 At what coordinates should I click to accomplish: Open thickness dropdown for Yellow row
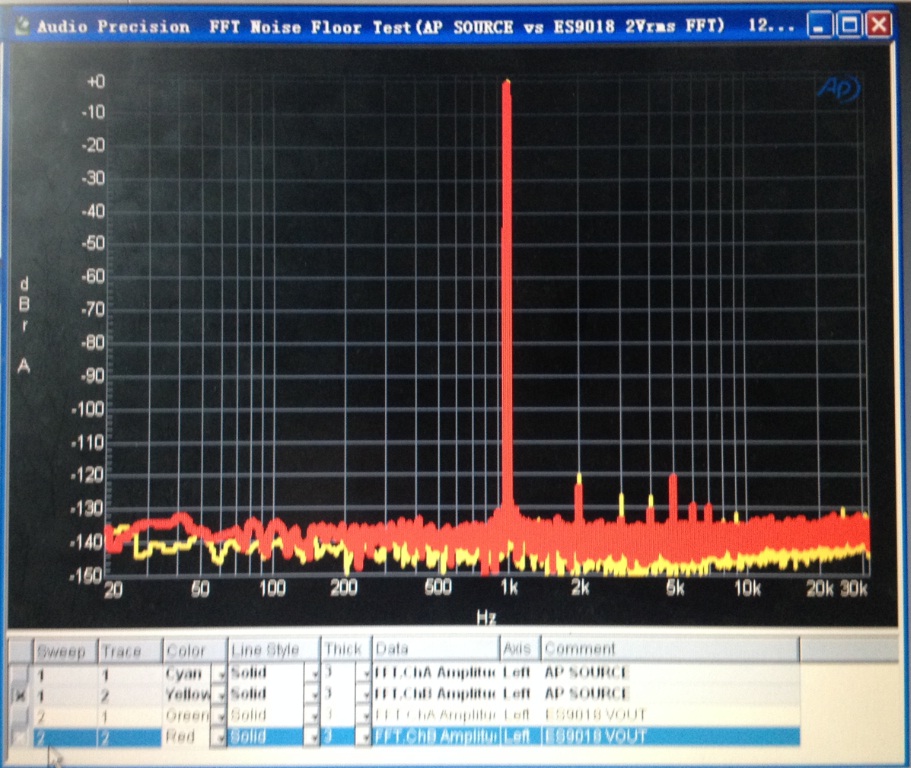[x=364, y=695]
